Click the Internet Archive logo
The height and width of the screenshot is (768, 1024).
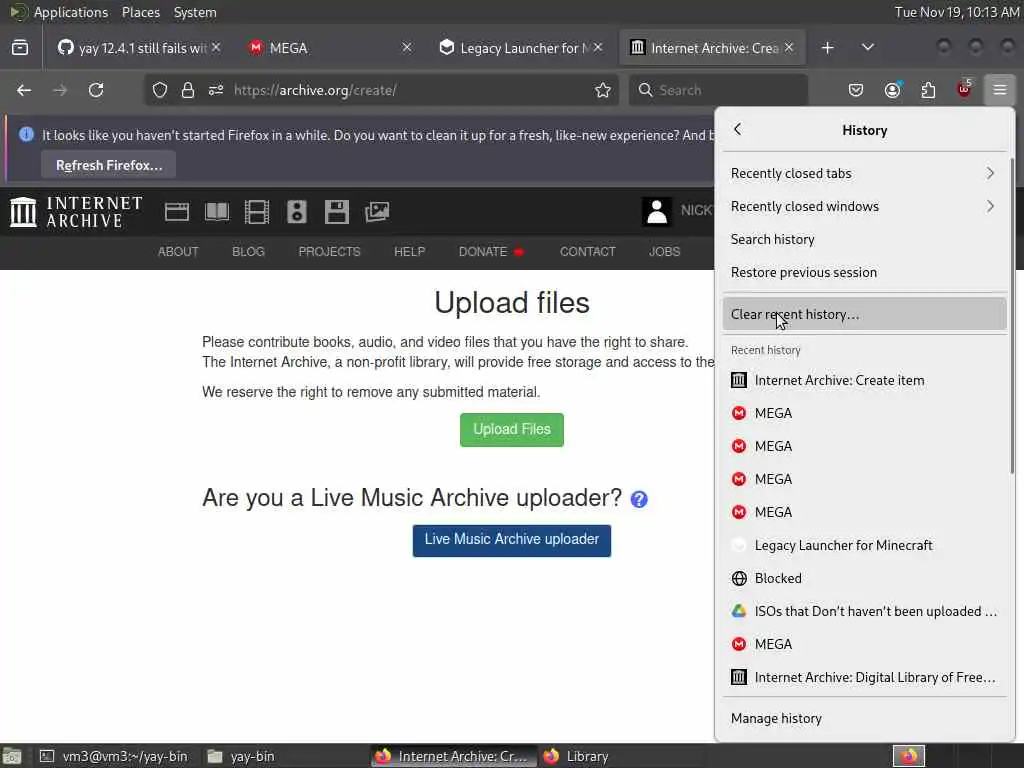point(76,212)
